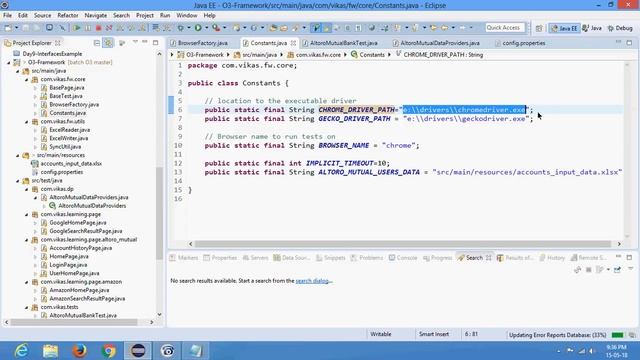
Task: Switch to the Problems view tab
Action: [x=367, y=258]
